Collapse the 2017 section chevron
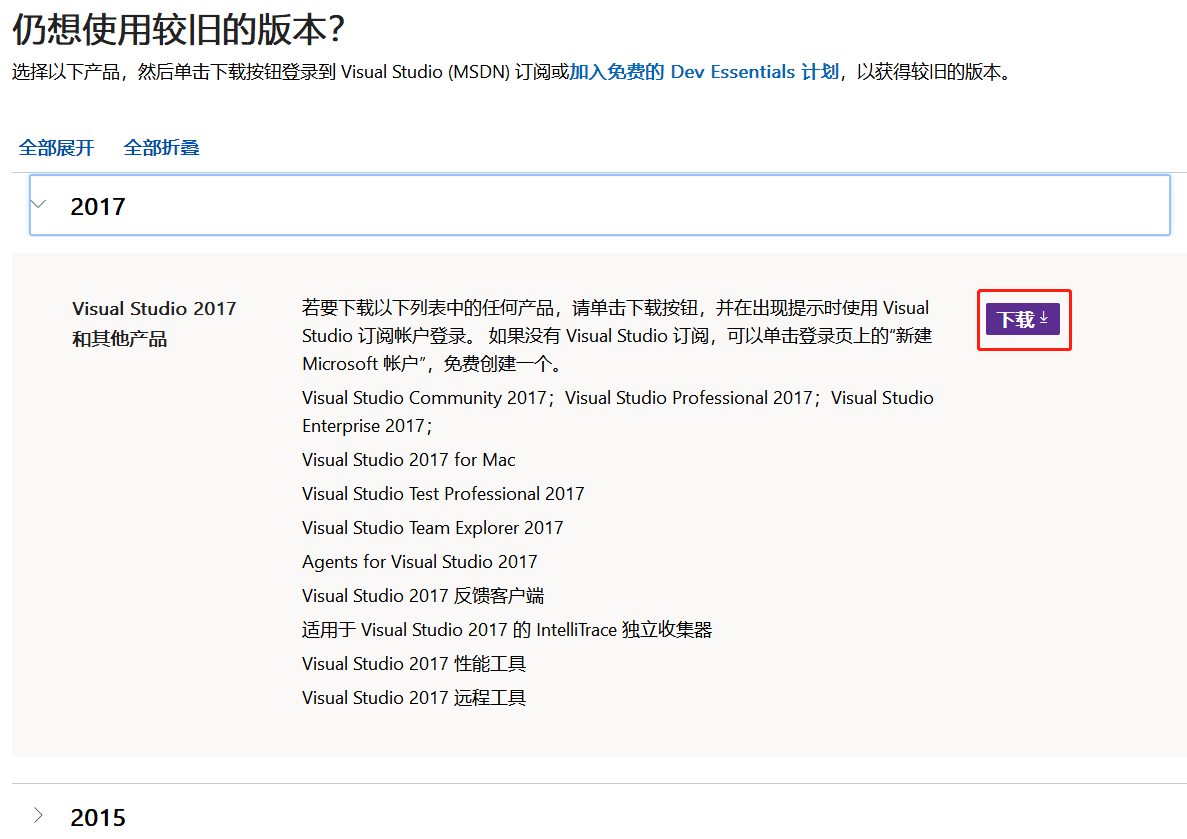 pos(39,204)
